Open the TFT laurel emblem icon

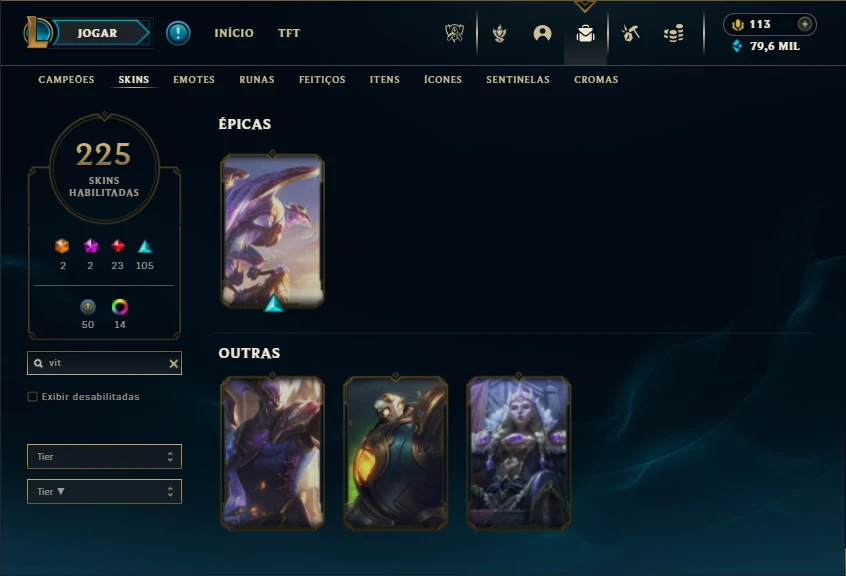500,33
